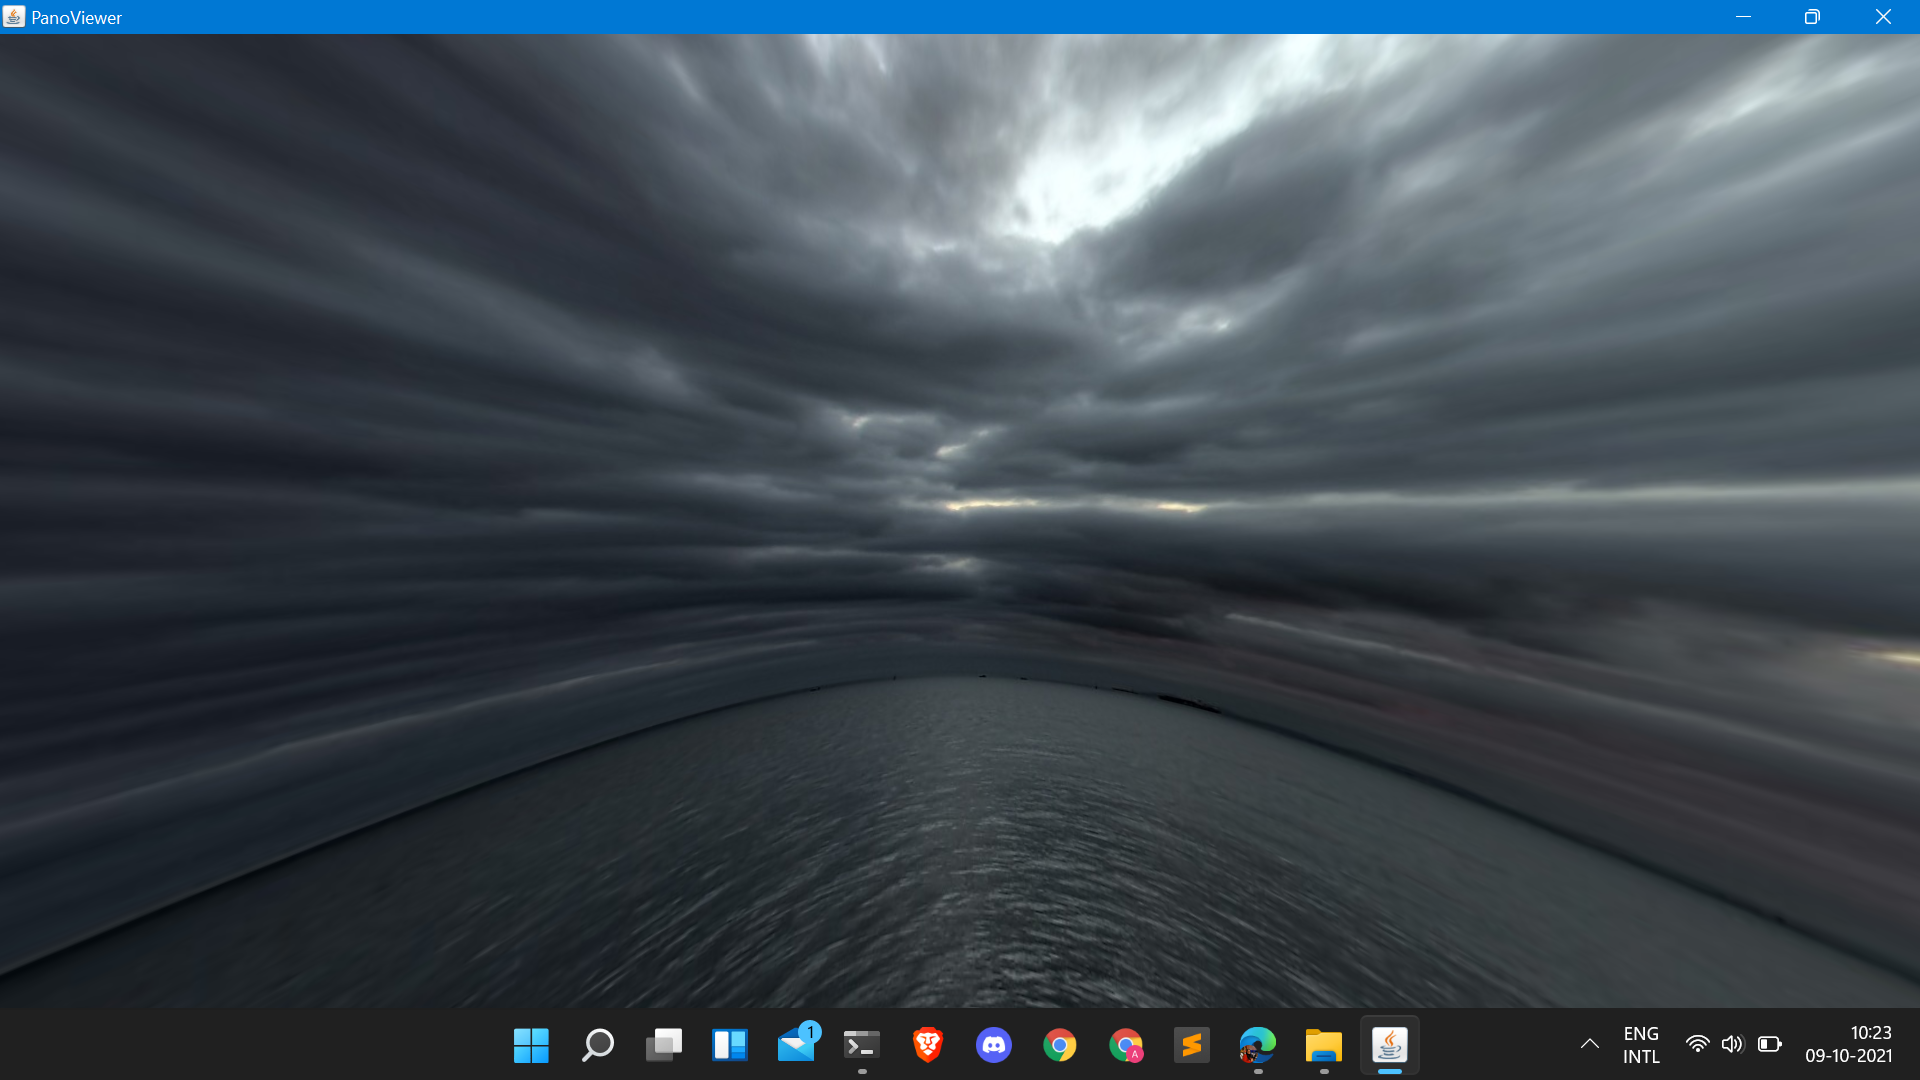Open the volume slider via the speaker icon
This screenshot has height=1080, width=1920.
point(1734,1044)
